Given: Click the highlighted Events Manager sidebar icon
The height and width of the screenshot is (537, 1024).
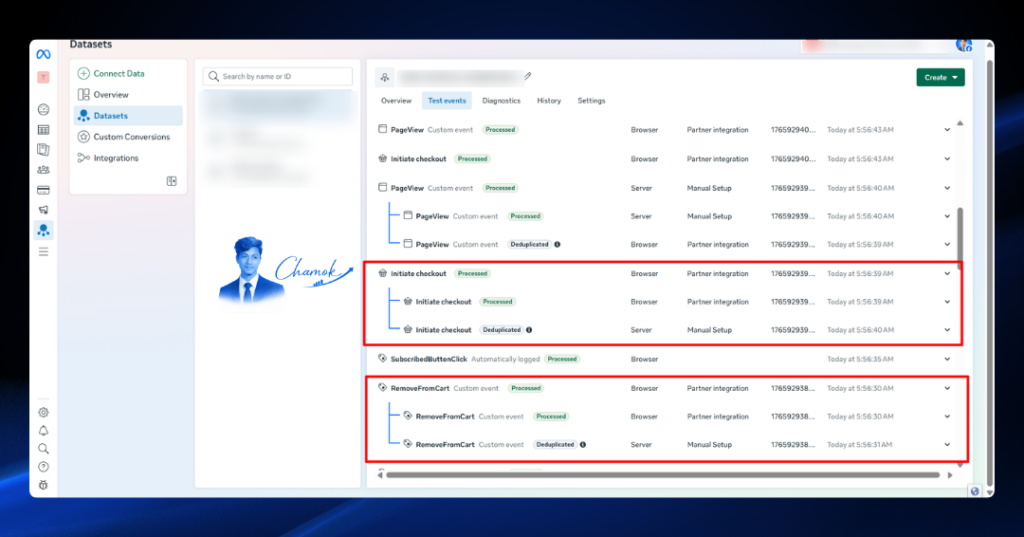Looking at the screenshot, I should pyautogui.click(x=43, y=230).
